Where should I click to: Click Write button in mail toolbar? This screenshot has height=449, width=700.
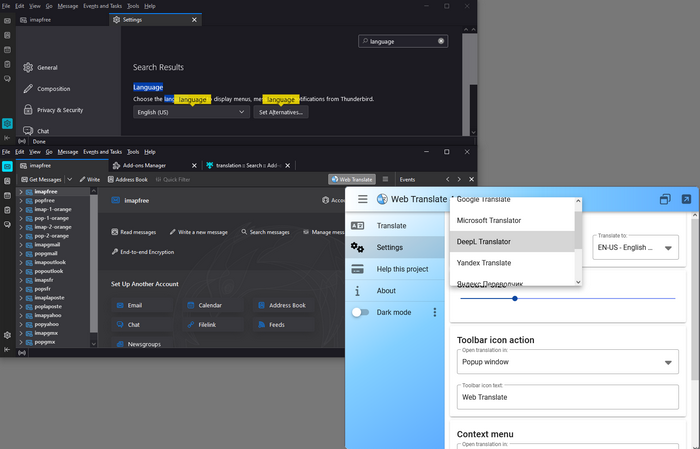(90, 179)
